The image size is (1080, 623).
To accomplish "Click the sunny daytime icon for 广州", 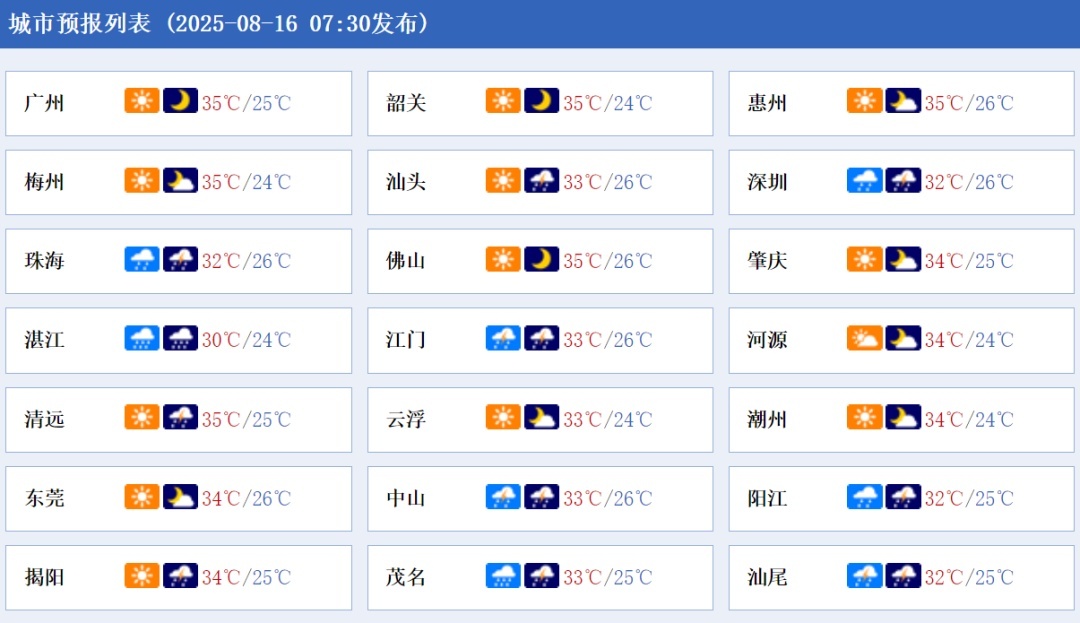I will [x=142, y=101].
